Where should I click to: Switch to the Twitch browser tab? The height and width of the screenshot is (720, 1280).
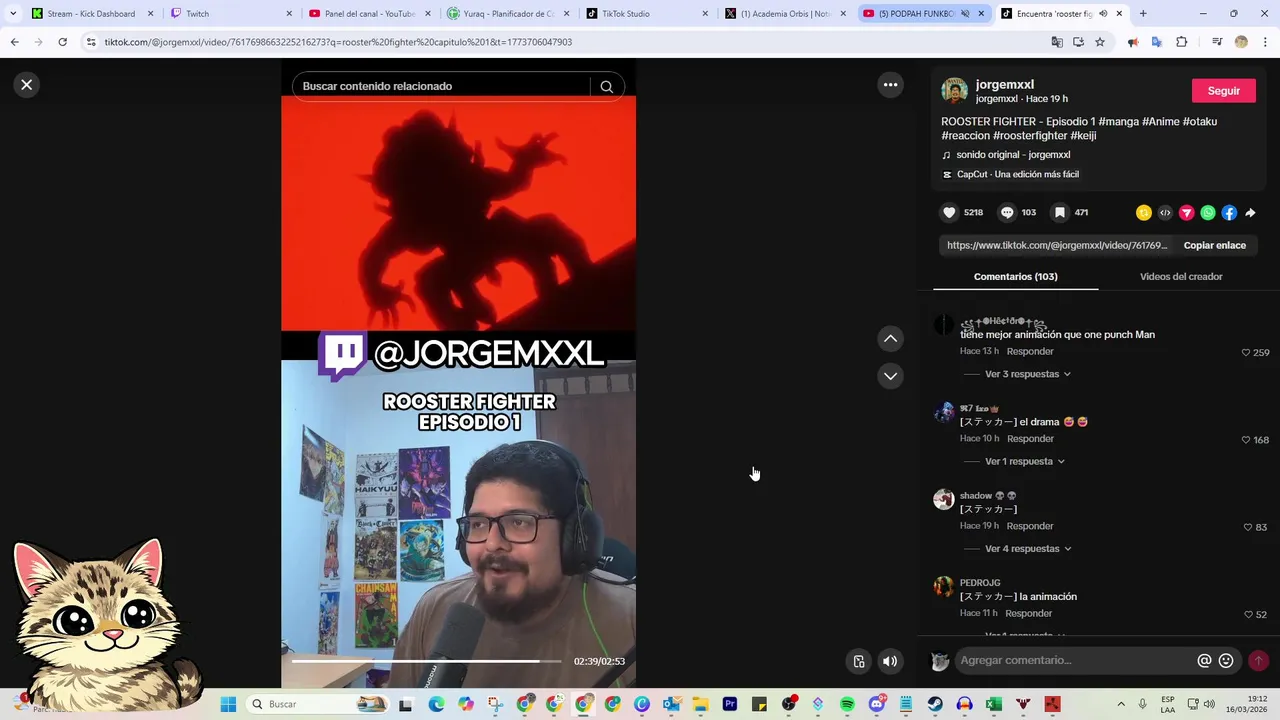point(230,14)
